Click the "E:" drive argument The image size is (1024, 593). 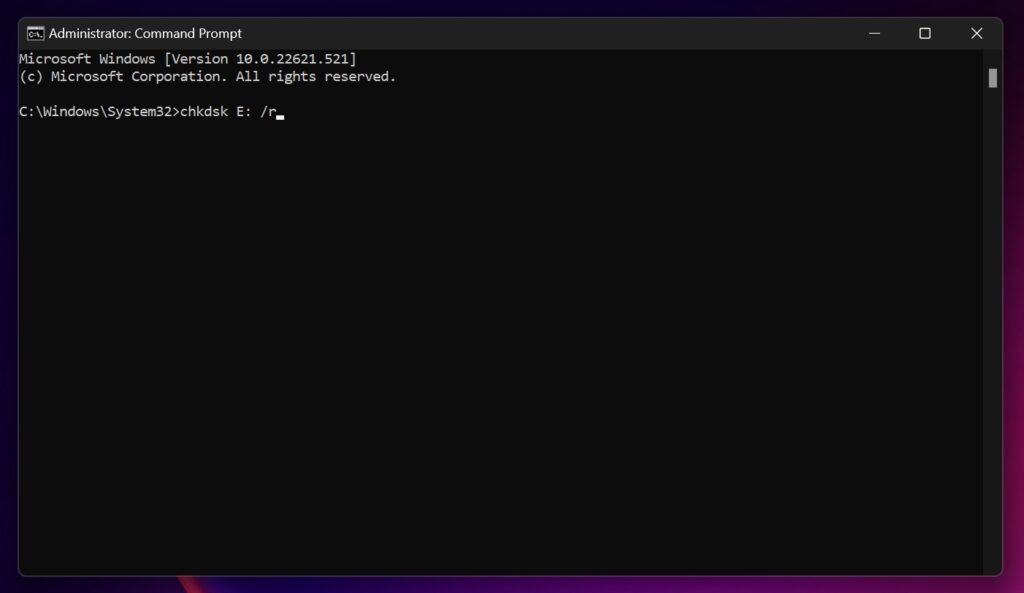click(x=243, y=112)
